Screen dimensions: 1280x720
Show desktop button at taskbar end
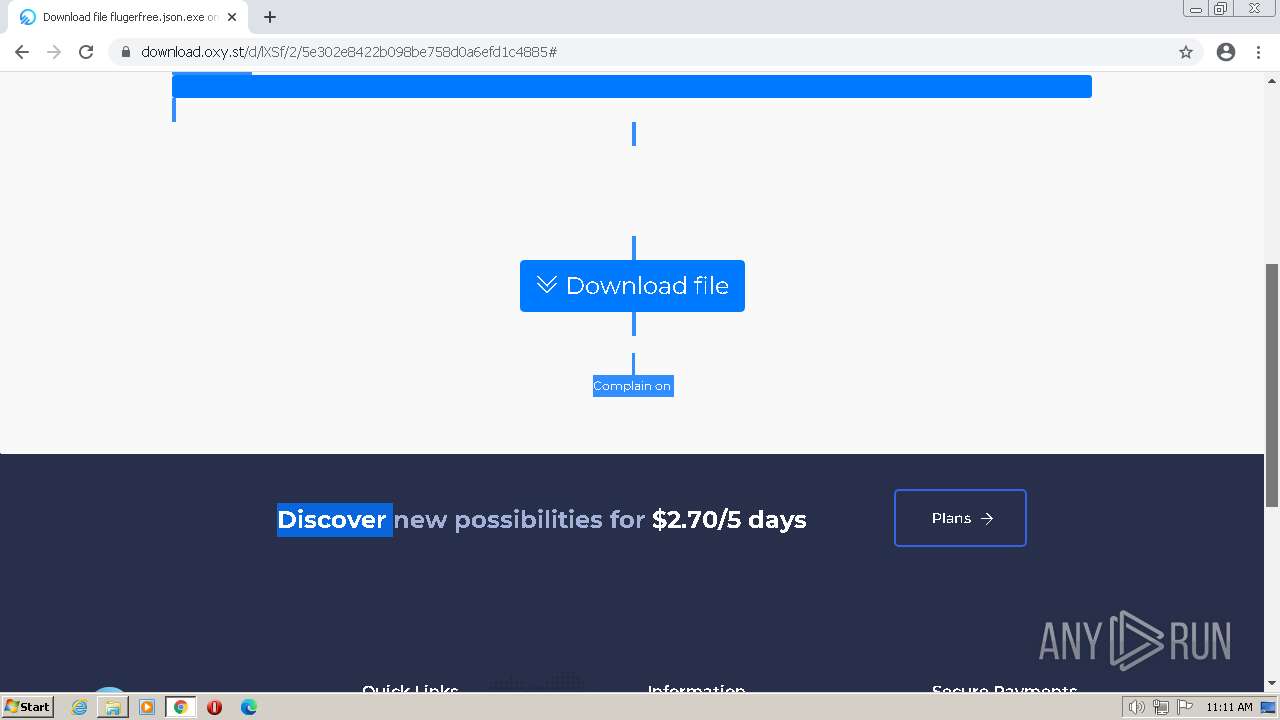pyautogui.click(x=1268, y=707)
